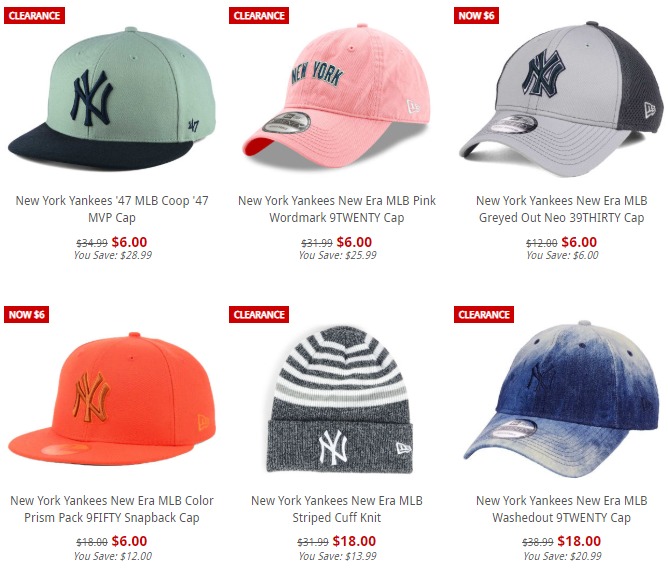This screenshot has height=568, width=668.
Task: Open the Striped Cuff Knit beanie image
Action: (x=340, y=399)
